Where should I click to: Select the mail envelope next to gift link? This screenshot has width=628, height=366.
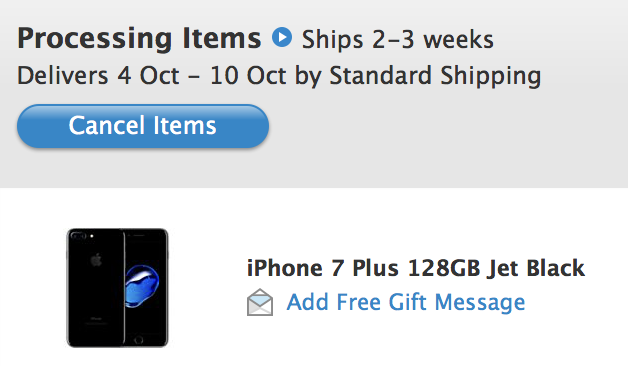pyautogui.click(x=260, y=302)
